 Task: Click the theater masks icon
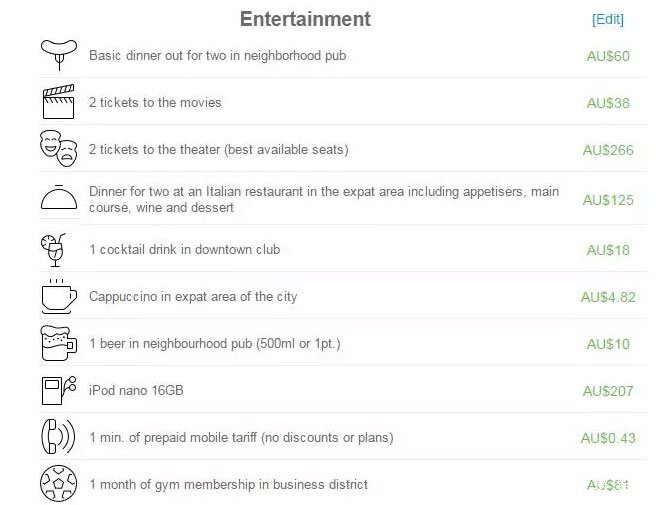(58, 148)
